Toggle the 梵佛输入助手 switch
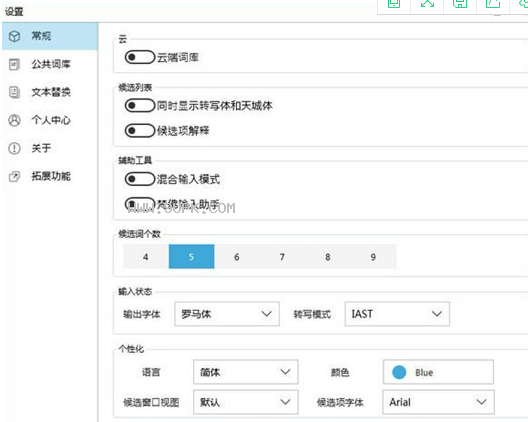 (x=140, y=204)
